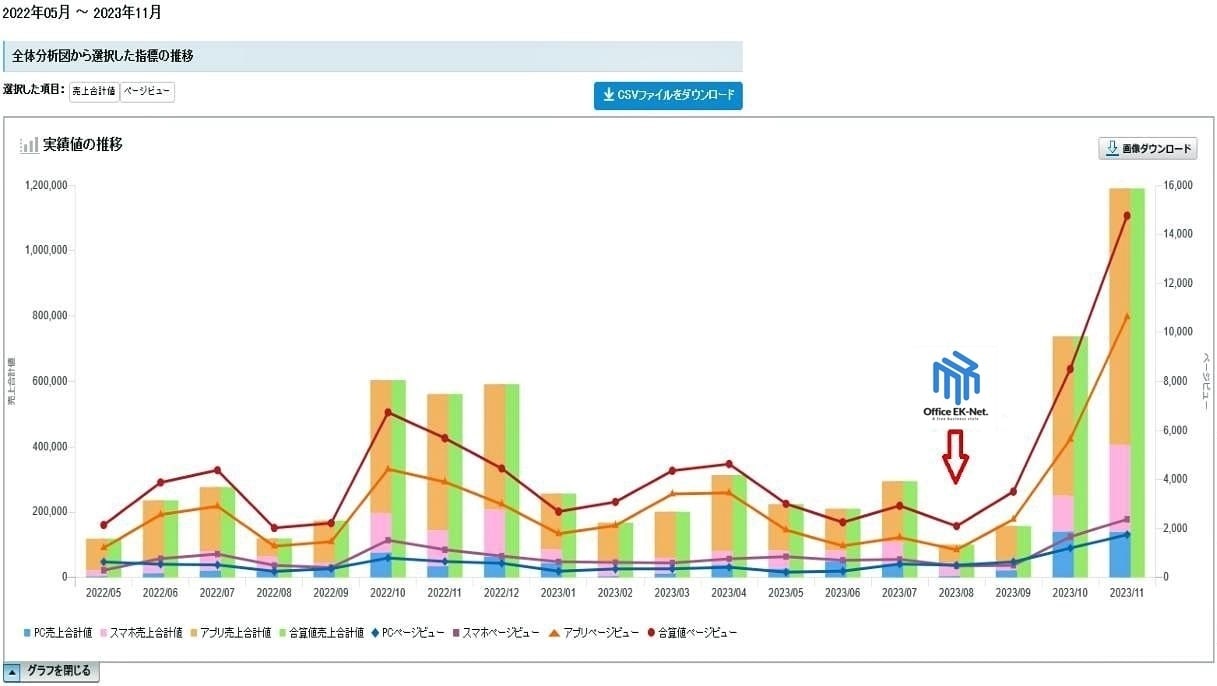This screenshot has width=1217, height=686.
Task: Click the green 合算値 bar for 2022/10
Action: [x=398, y=478]
